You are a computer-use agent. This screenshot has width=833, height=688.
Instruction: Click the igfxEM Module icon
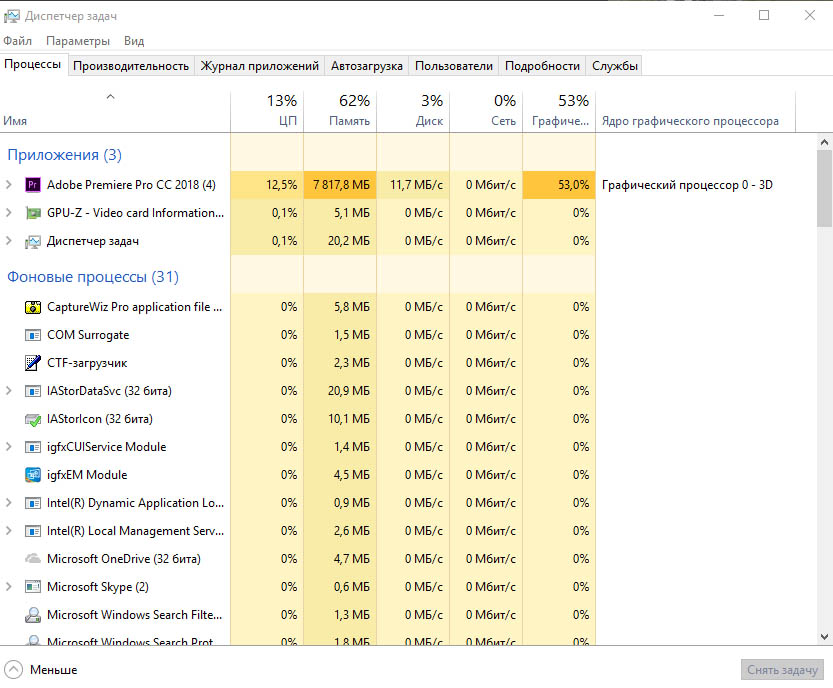pyautogui.click(x=33, y=475)
